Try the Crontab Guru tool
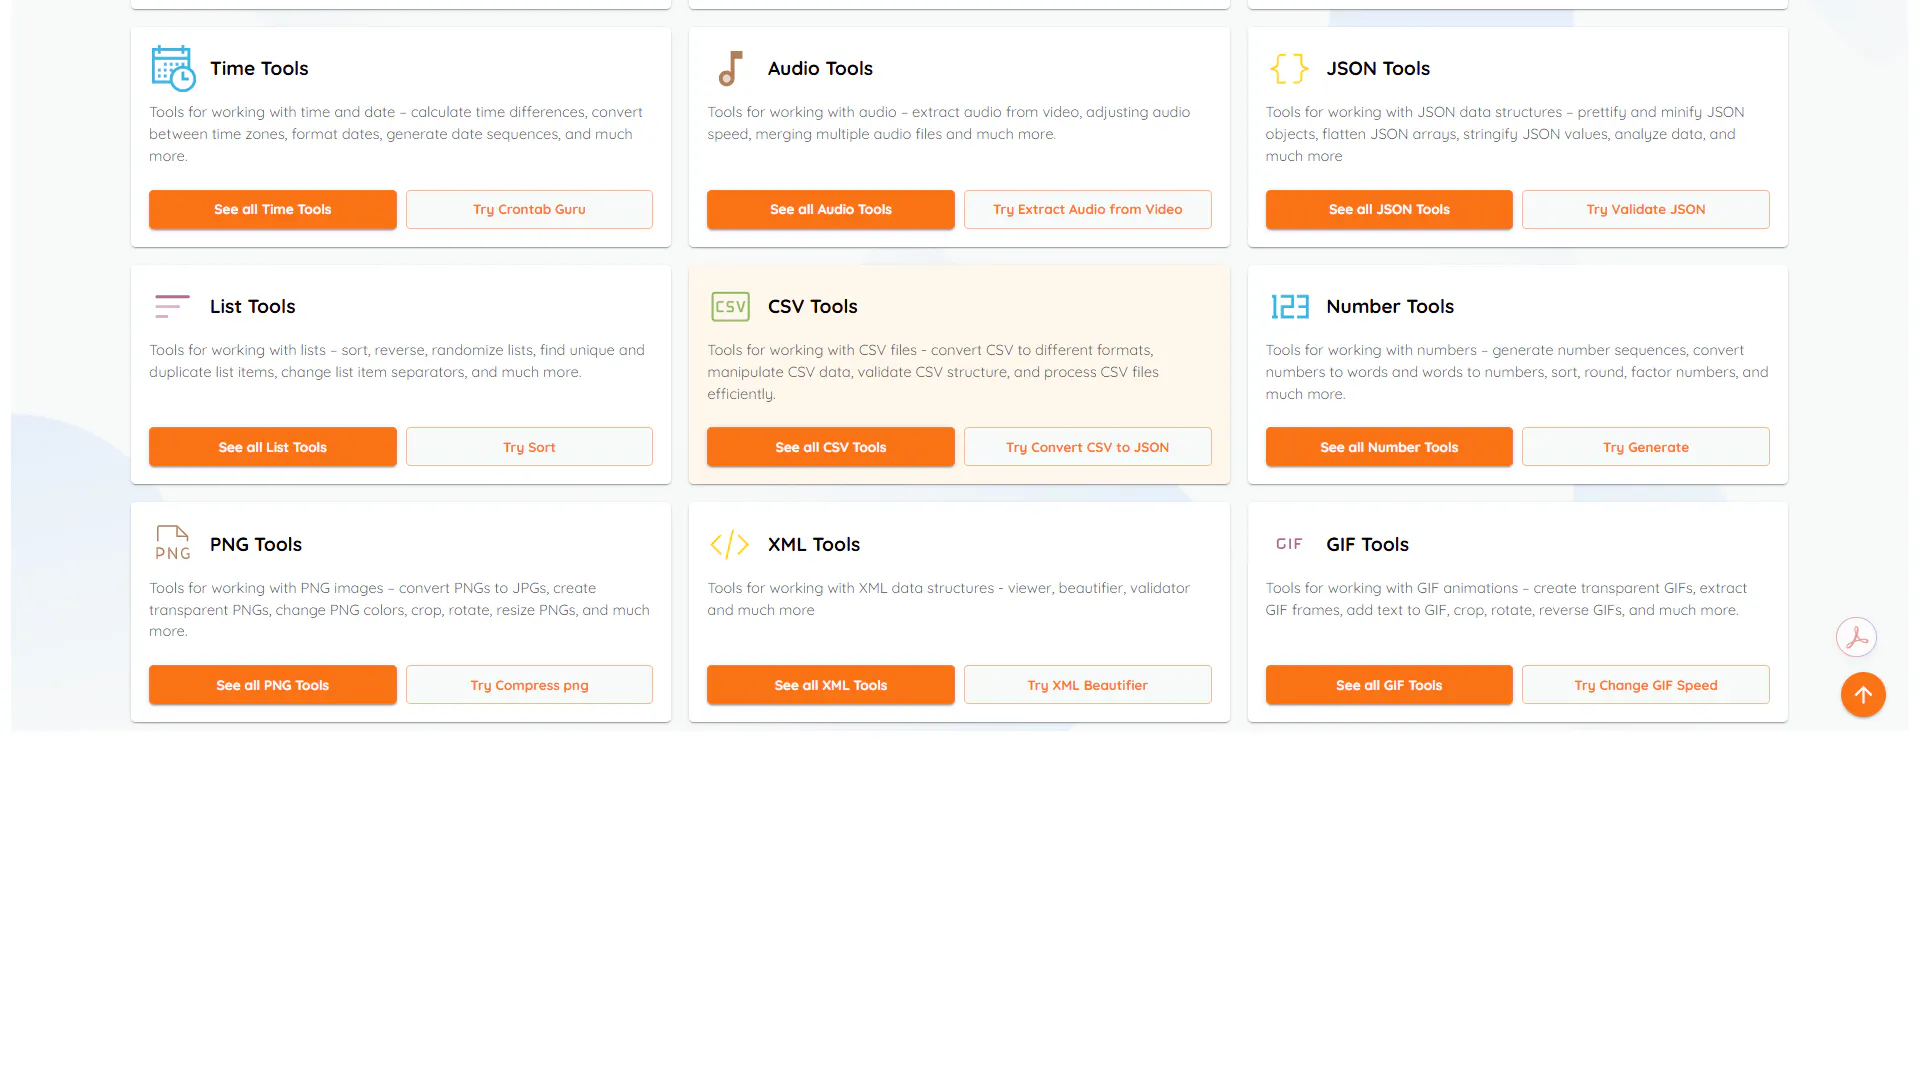The image size is (1920, 1080). [x=529, y=209]
